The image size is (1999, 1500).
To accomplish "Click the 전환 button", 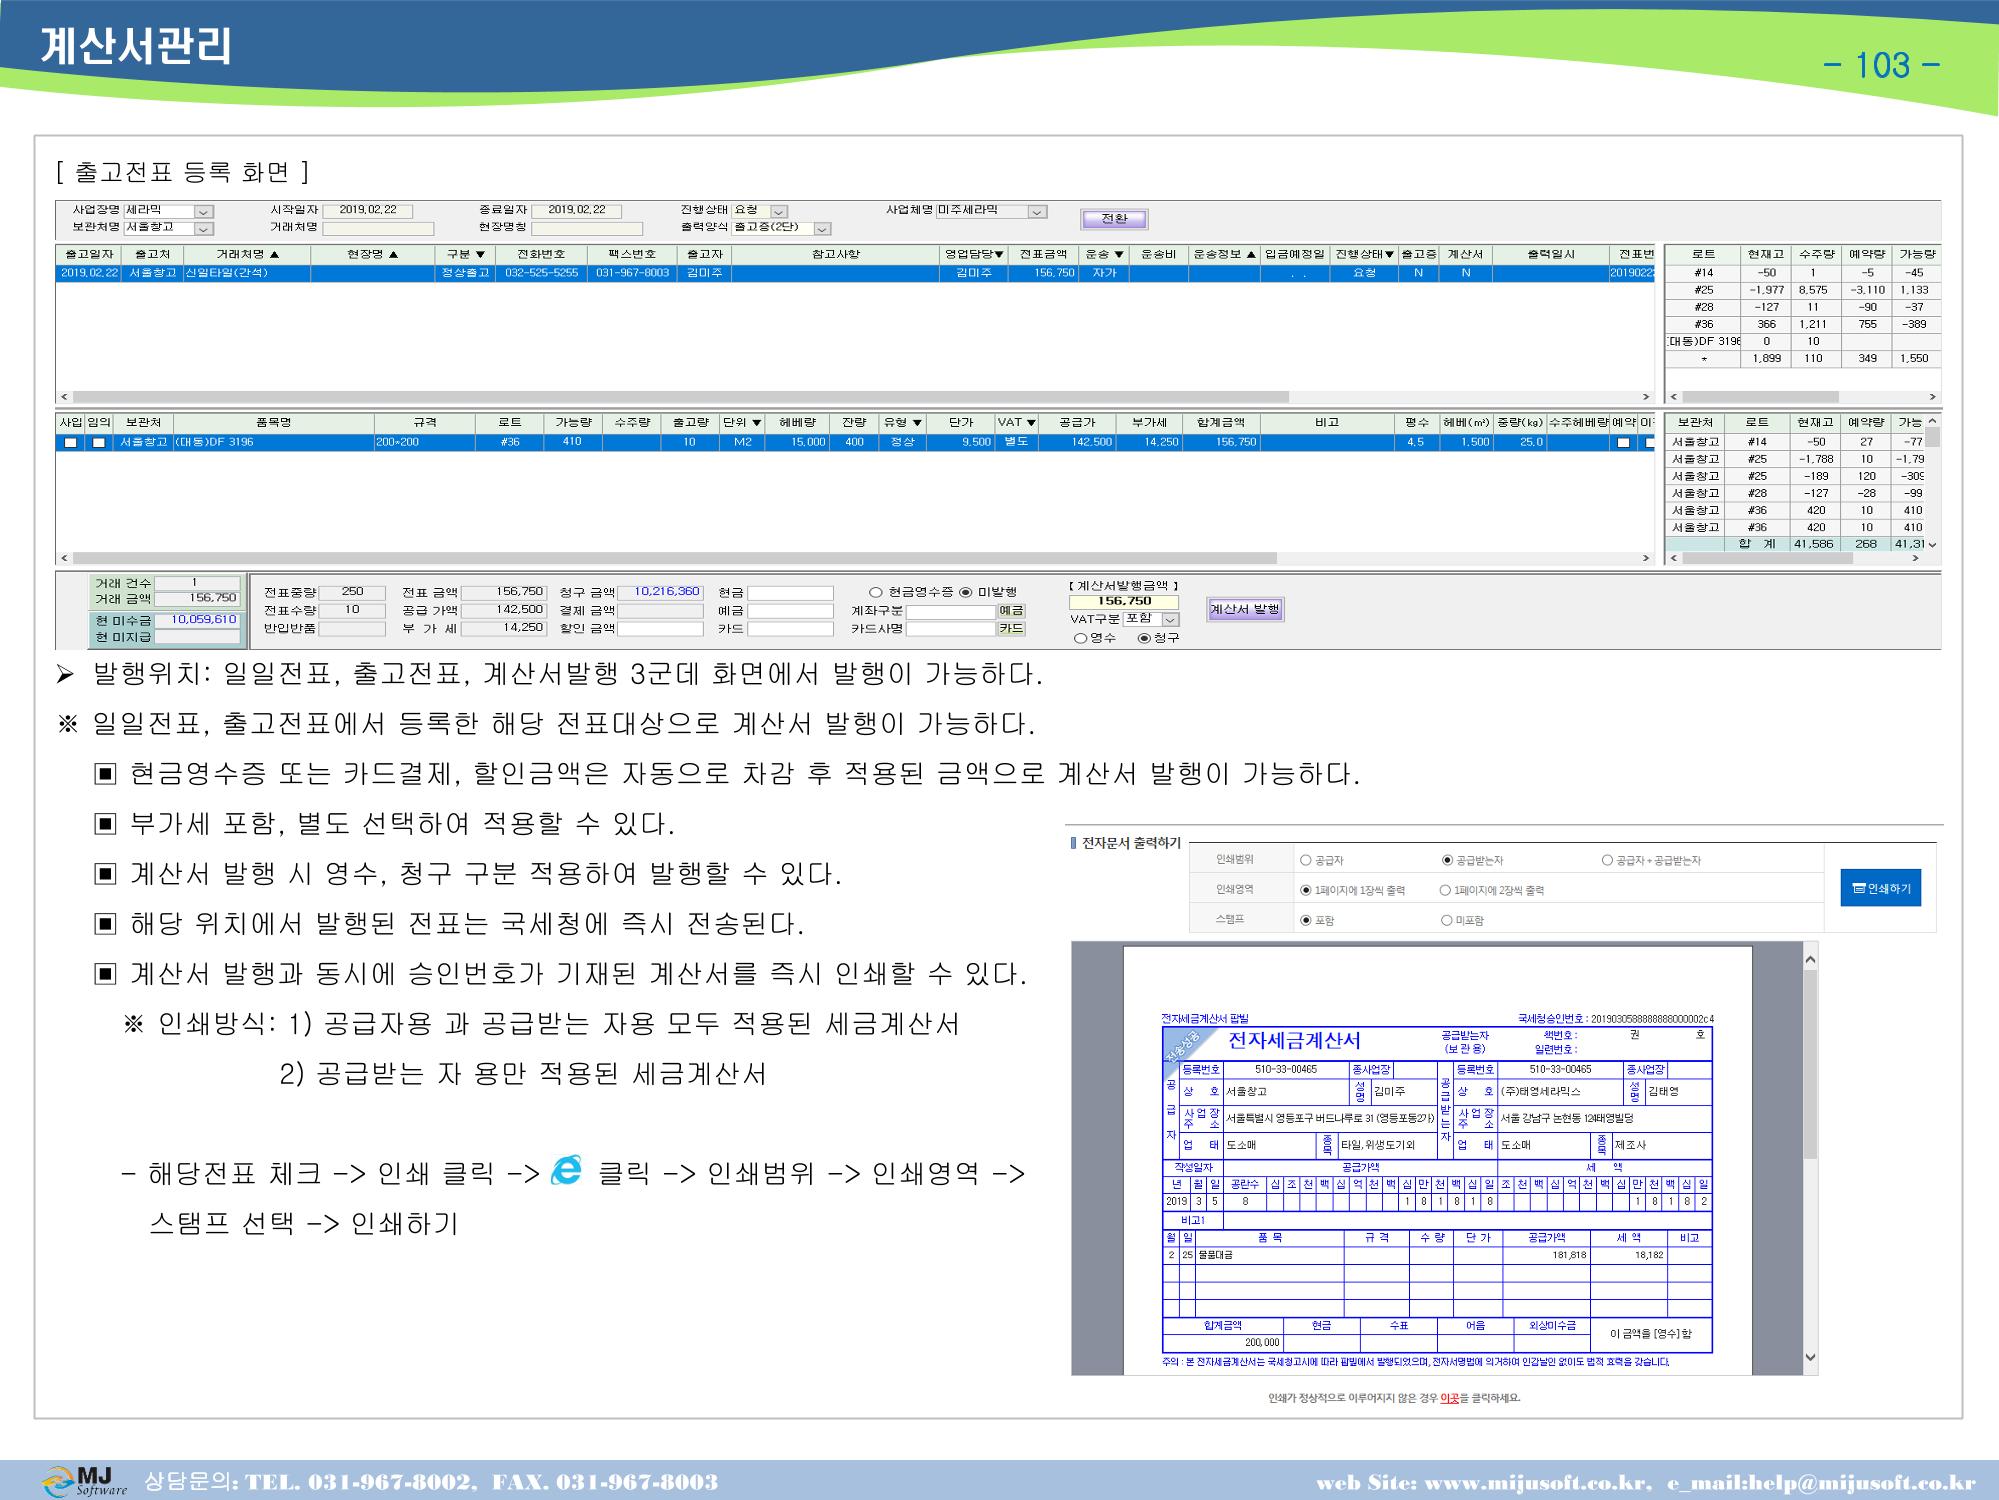I will pos(1114,219).
